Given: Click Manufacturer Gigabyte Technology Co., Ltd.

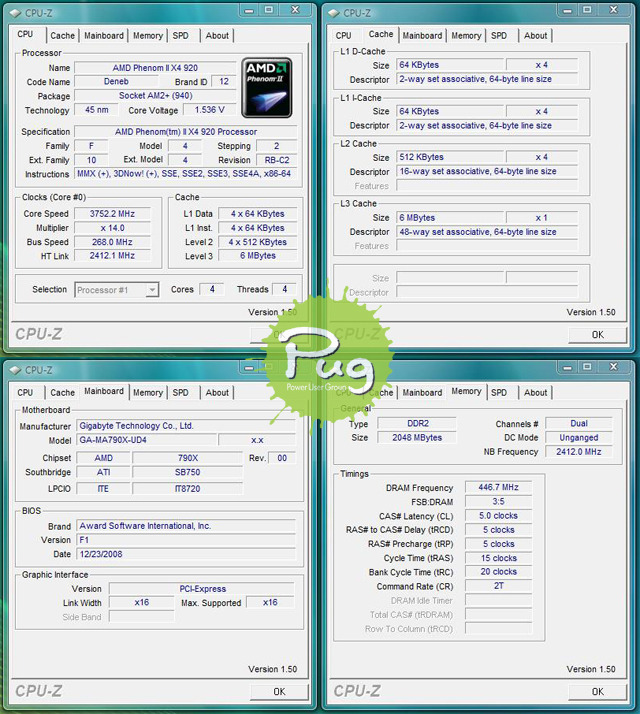Looking at the screenshot, I should [x=186, y=426].
